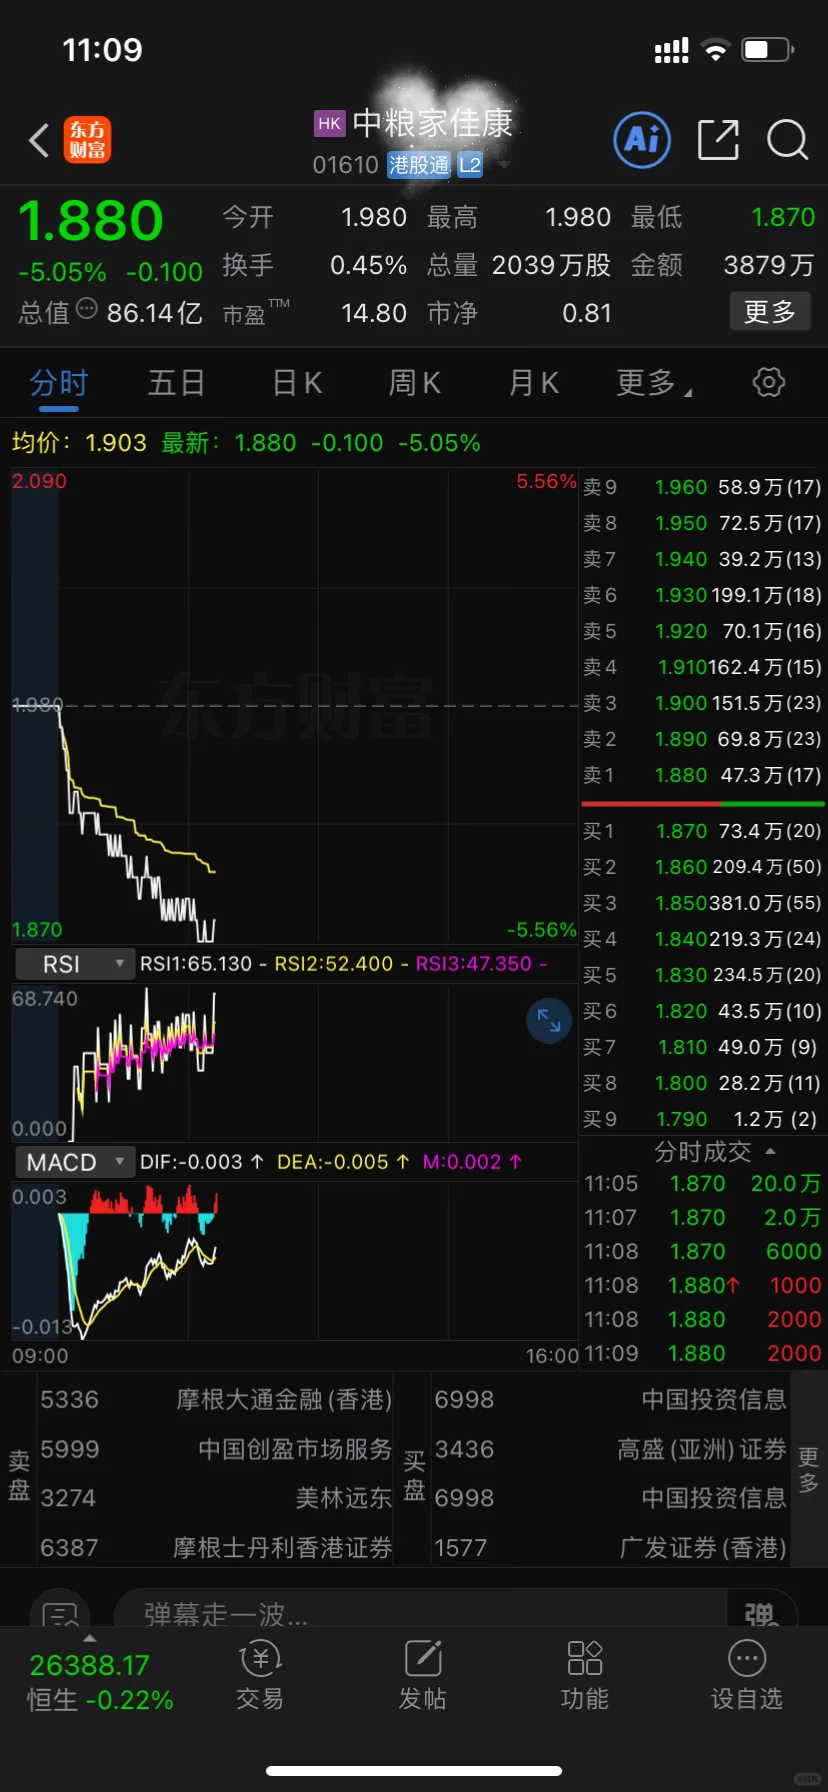Tap the 换手 0.45% value
This screenshot has width=828, height=1792.
pos(368,265)
